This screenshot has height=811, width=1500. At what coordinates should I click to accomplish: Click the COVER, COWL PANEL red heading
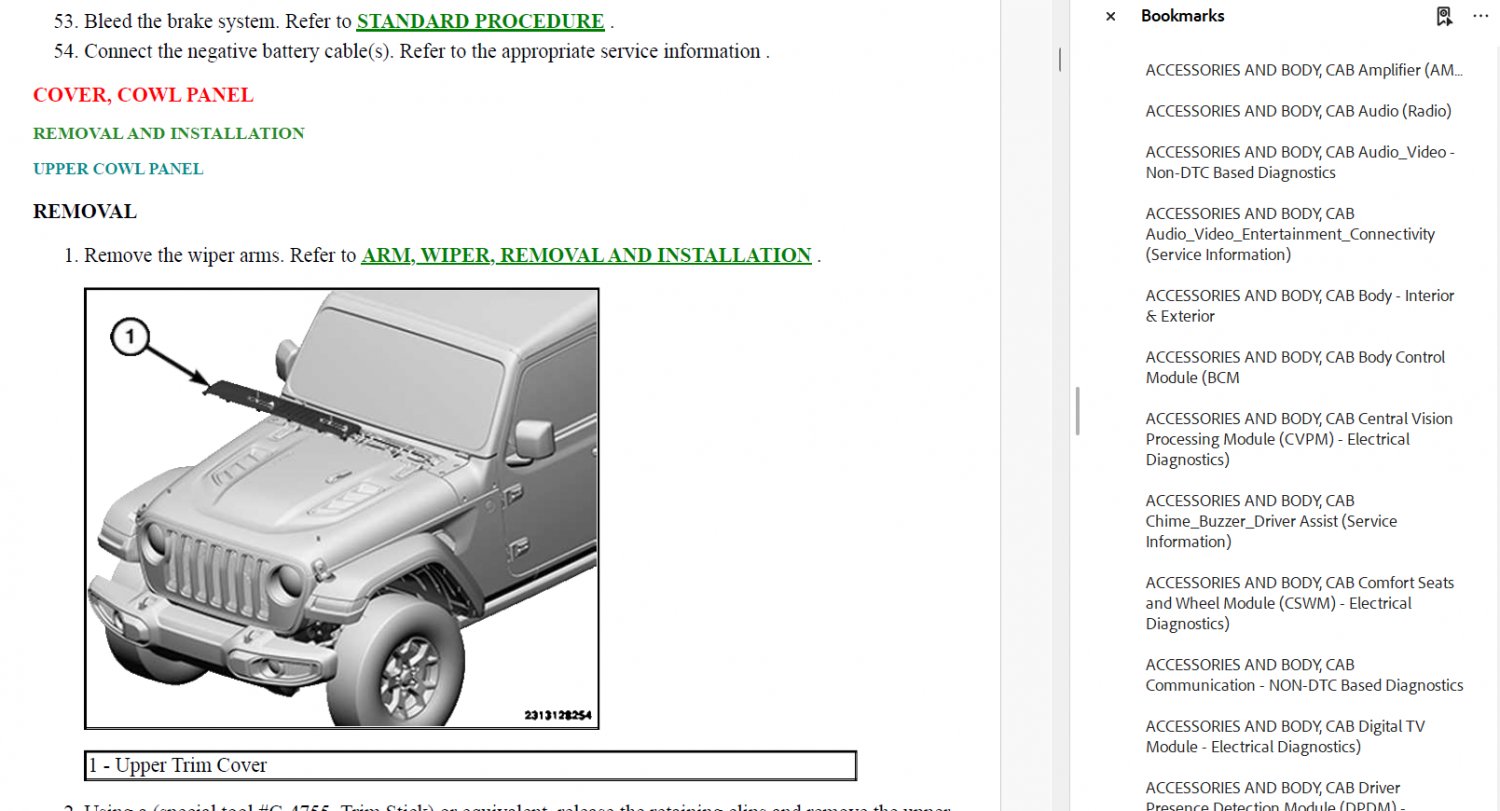click(x=143, y=95)
